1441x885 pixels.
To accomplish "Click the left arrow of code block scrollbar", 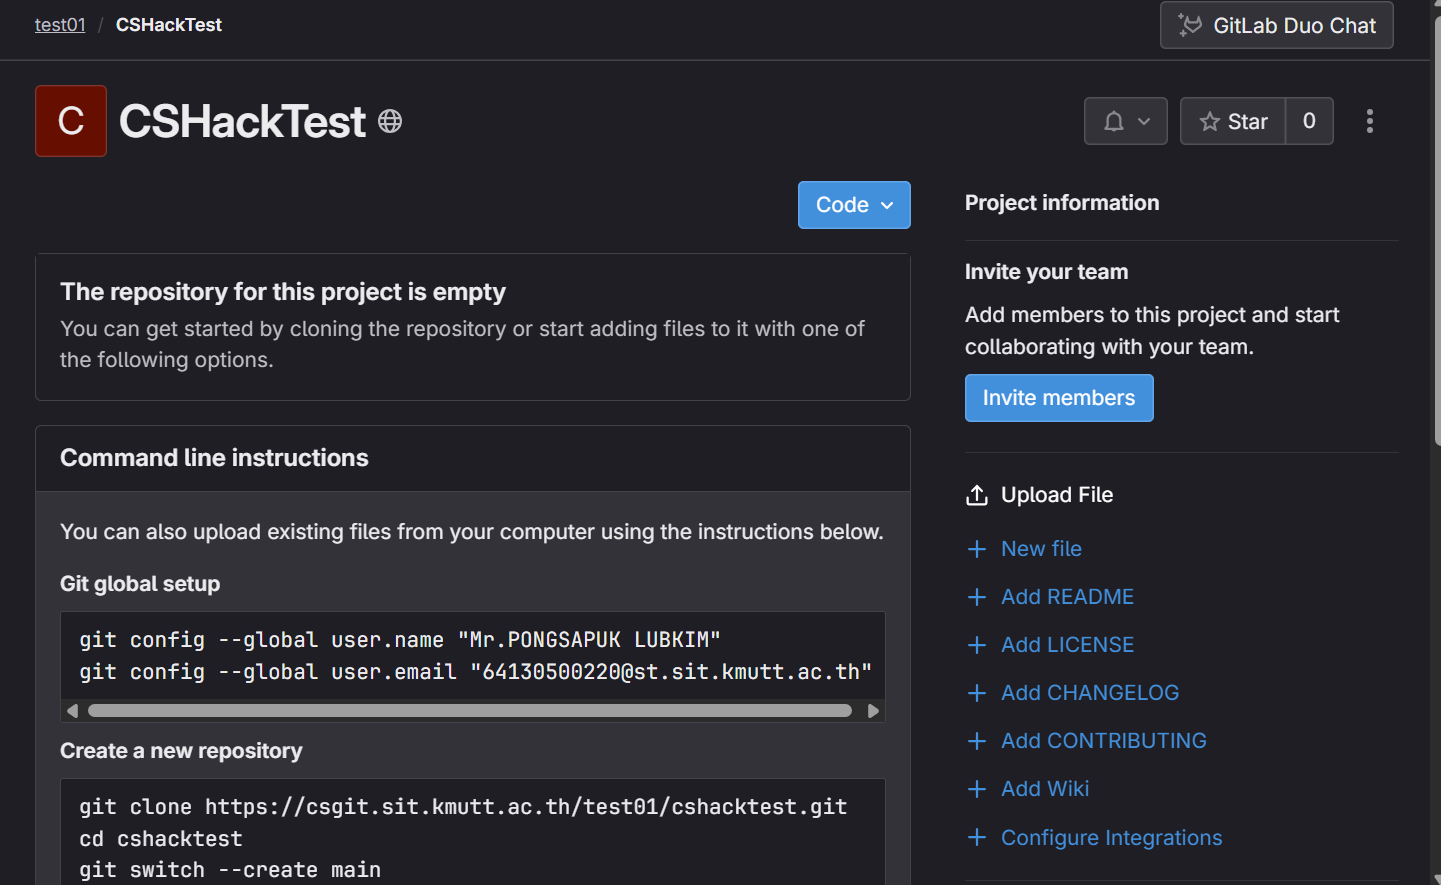I will tap(72, 711).
